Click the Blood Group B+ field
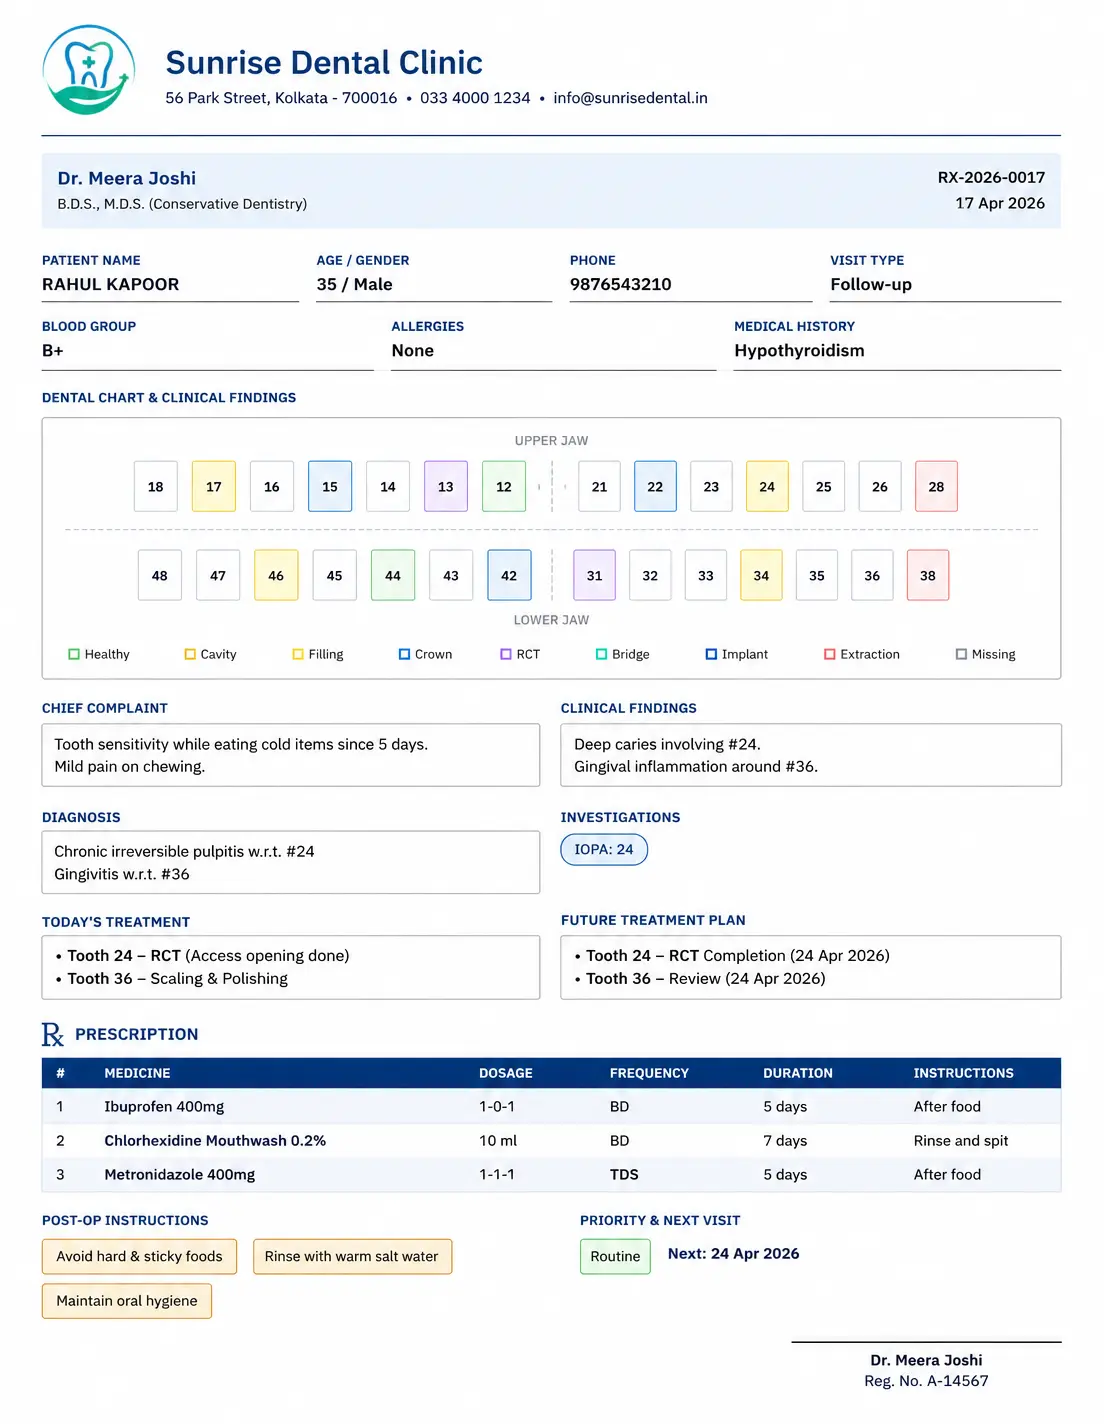The width and height of the screenshot is (1104, 1424). tap(207, 351)
